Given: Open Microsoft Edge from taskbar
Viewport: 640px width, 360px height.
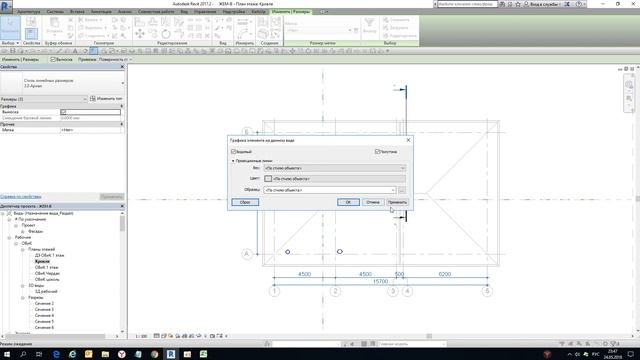Looking at the screenshot, I should click(56, 354).
